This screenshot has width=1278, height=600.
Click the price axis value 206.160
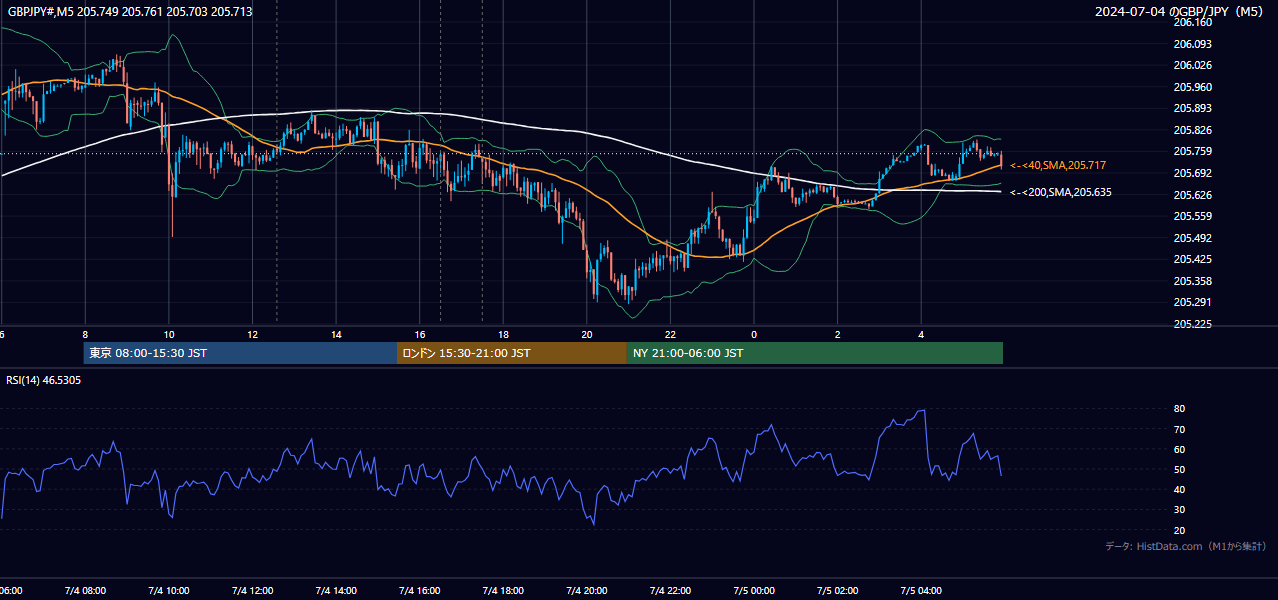click(1193, 22)
